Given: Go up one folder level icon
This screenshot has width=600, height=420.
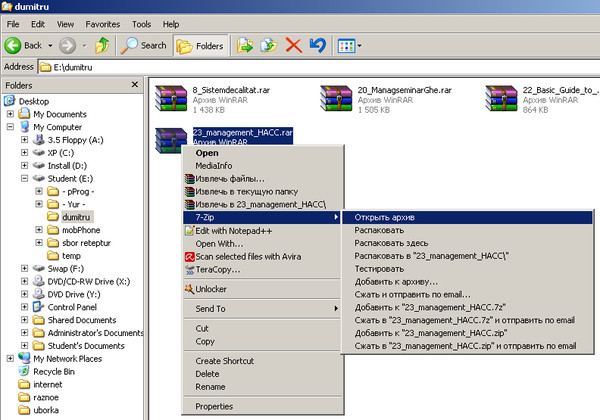Looking at the screenshot, I should point(102,46).
